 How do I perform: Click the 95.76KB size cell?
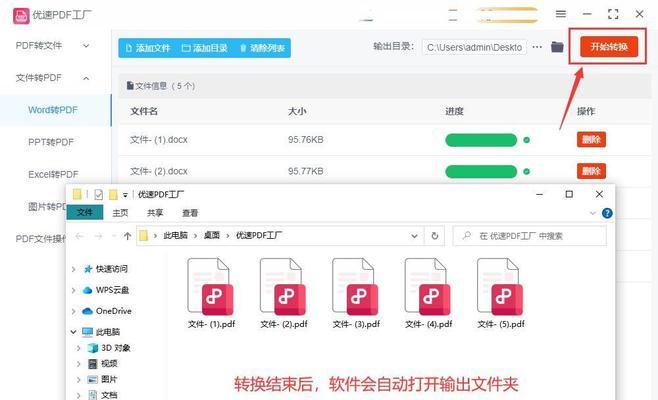point(306,140)
